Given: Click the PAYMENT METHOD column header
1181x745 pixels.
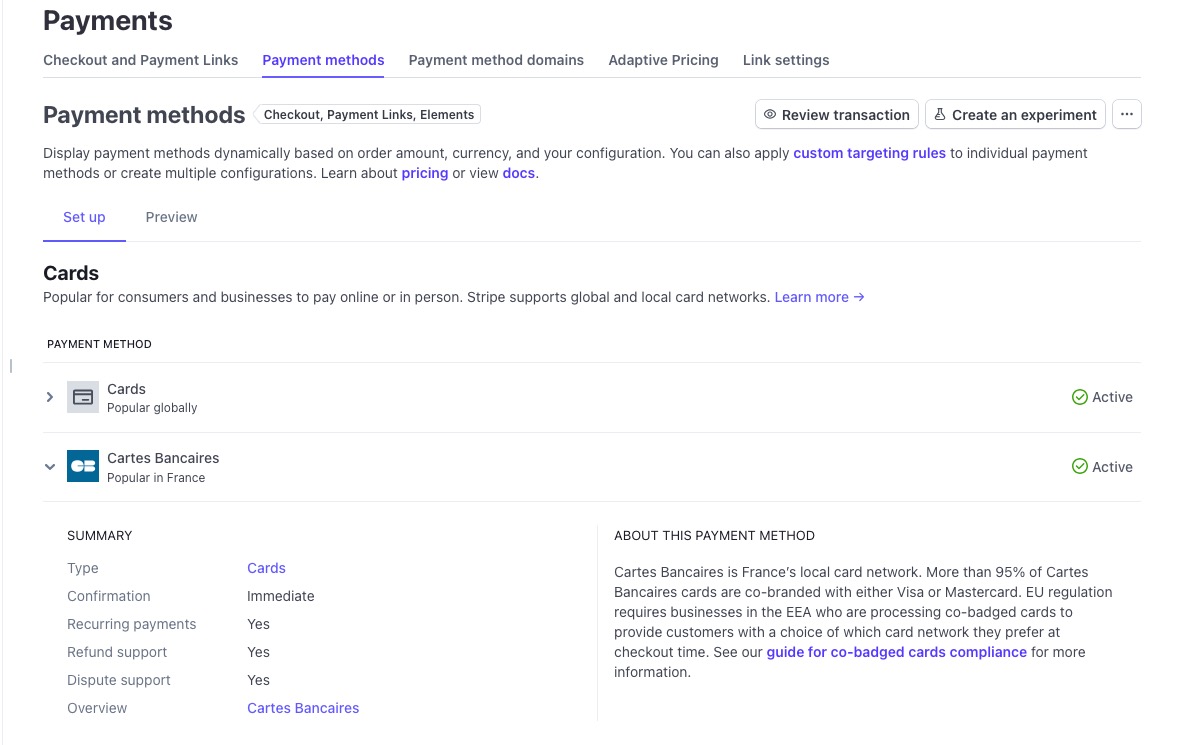Looking at the screenshot, I should coord(99,344).
